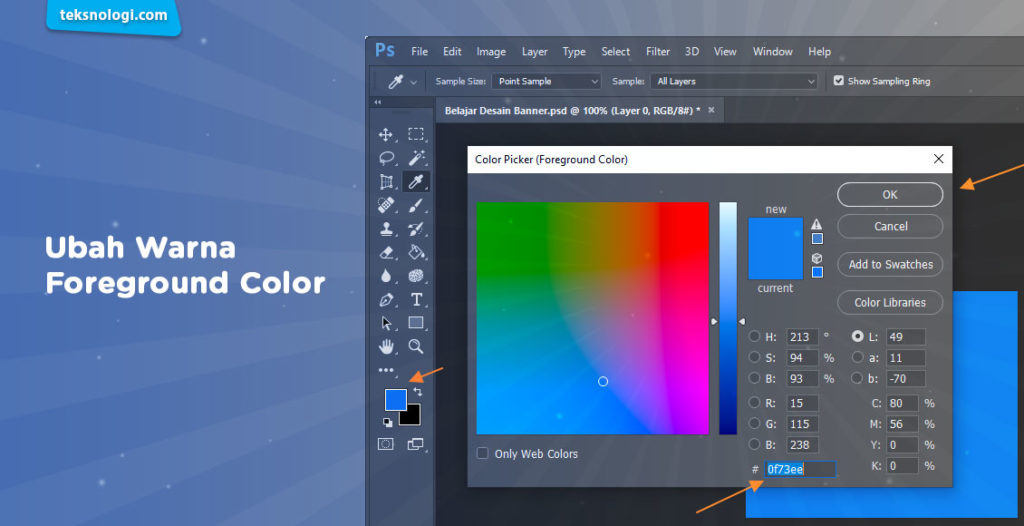
Task: Select the Pen tool
Action: (386, 300)
